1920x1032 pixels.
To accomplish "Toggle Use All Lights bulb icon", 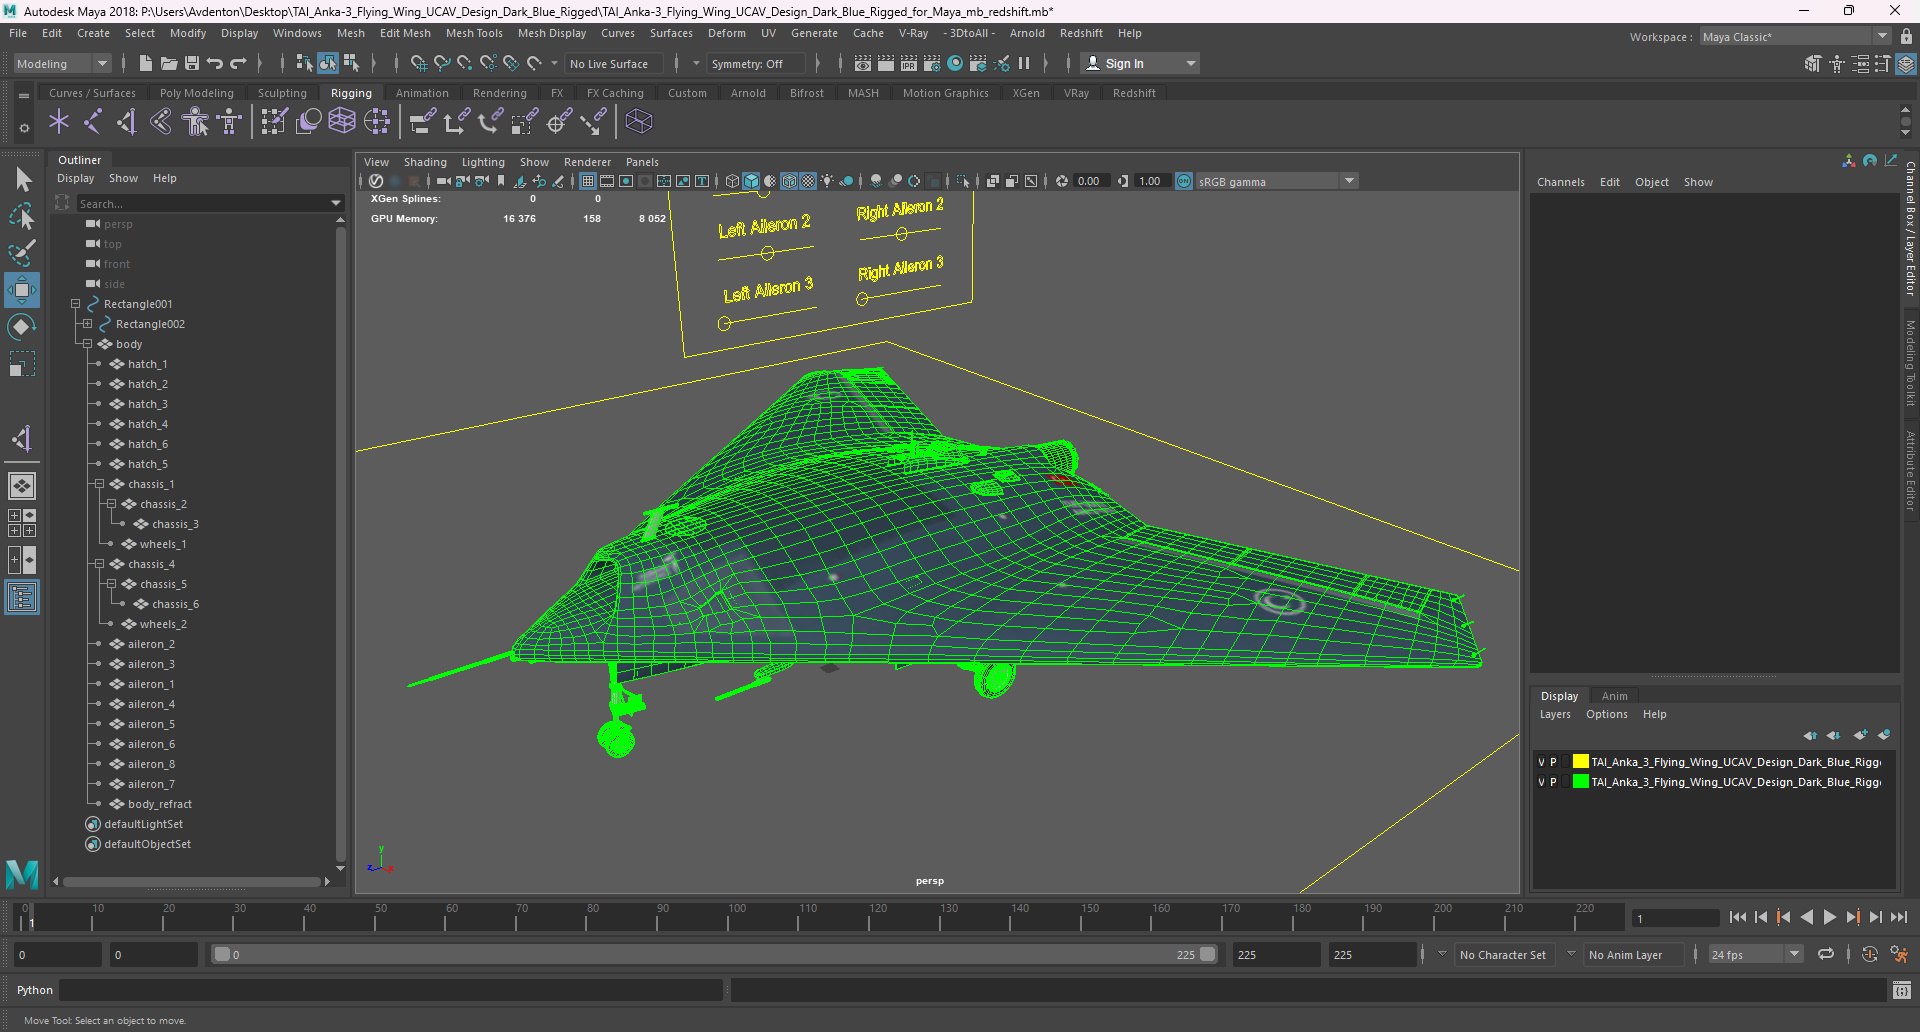I will coord(827,181).
